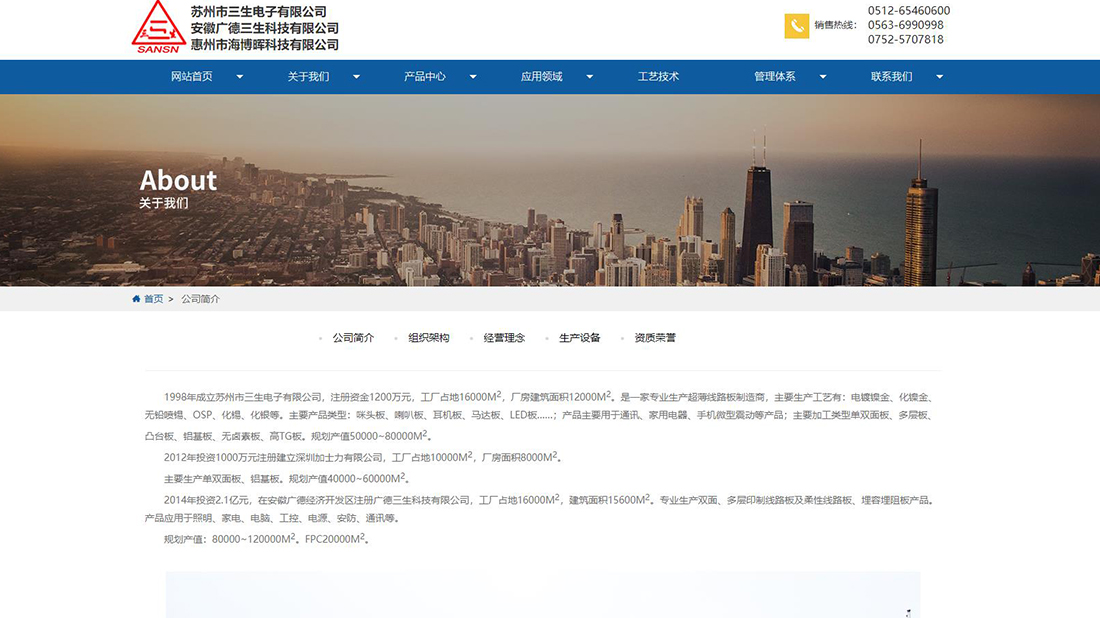Open the 工艺技术 menu item
Viewport: 1100px width, 618px height.
tap(658, 76)
